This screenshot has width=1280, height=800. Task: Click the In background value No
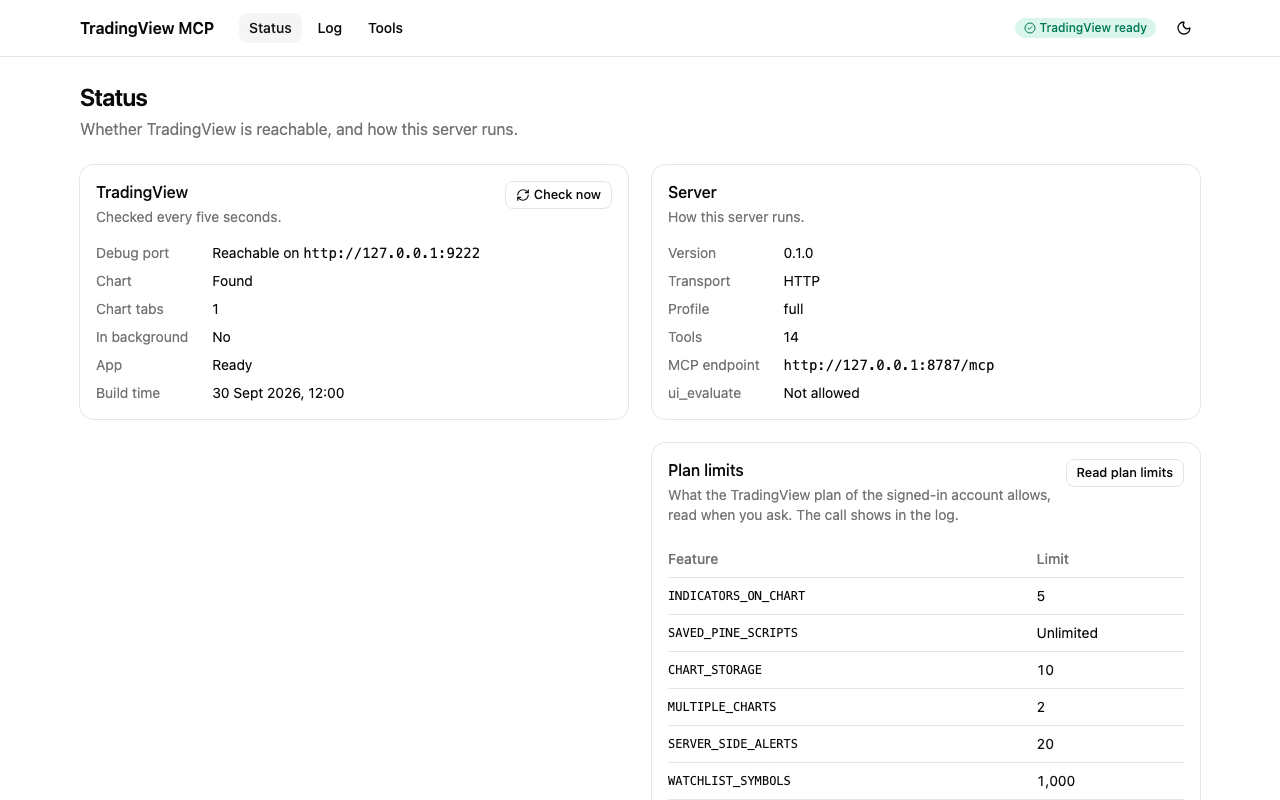click(221, 337)
